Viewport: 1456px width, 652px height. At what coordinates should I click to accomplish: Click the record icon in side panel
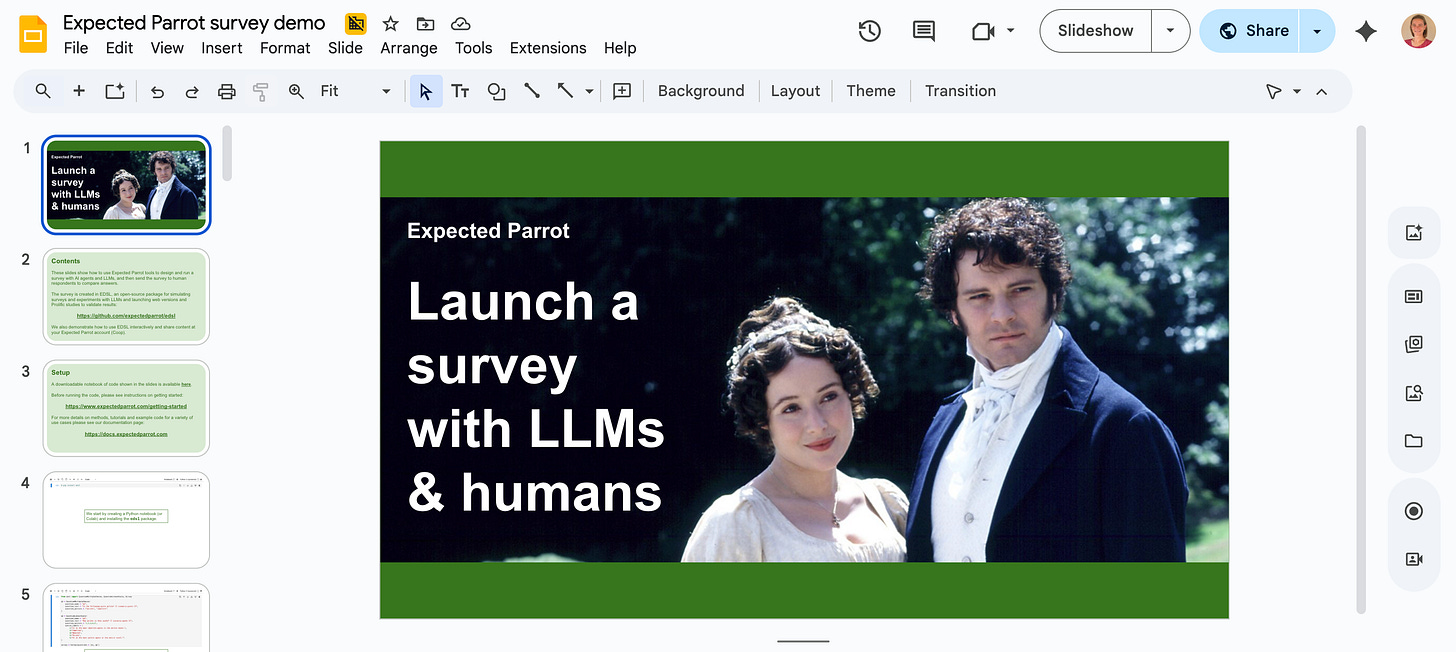1414,511
